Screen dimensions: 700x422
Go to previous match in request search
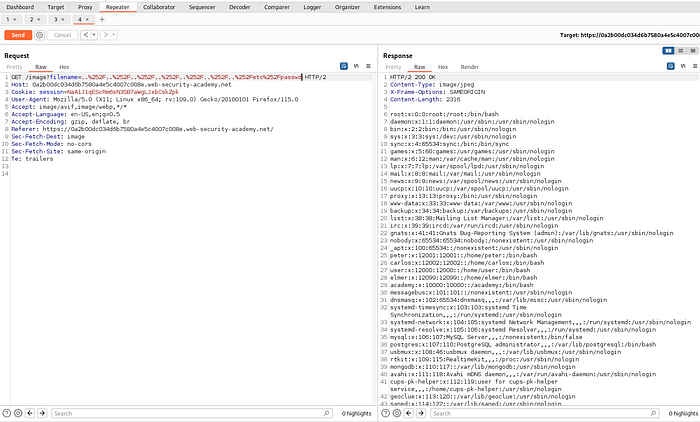pos(28,412)
